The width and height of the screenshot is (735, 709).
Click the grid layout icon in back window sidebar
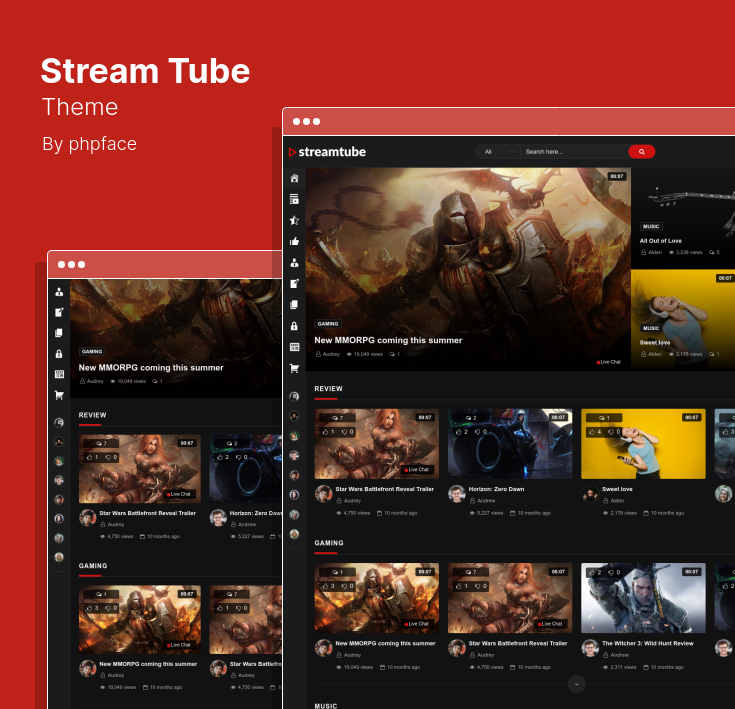click(x=59, y=374)
